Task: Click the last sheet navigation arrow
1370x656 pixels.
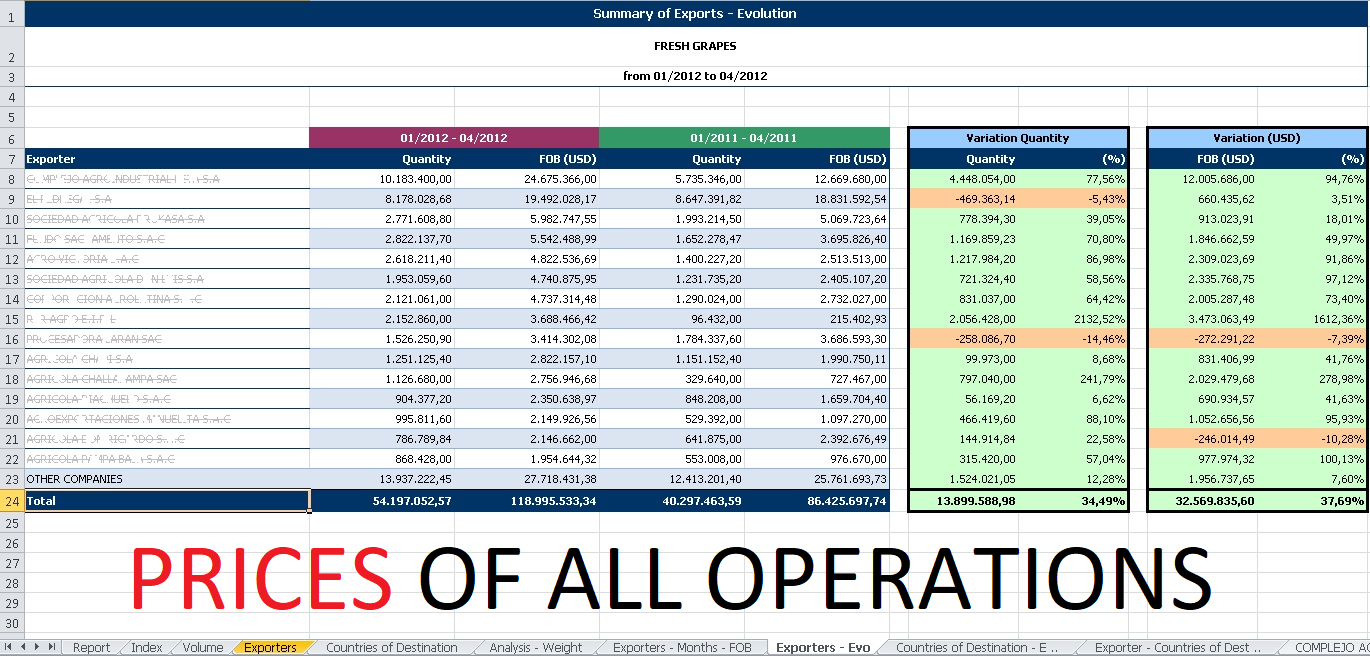Action: click(52, 648)
